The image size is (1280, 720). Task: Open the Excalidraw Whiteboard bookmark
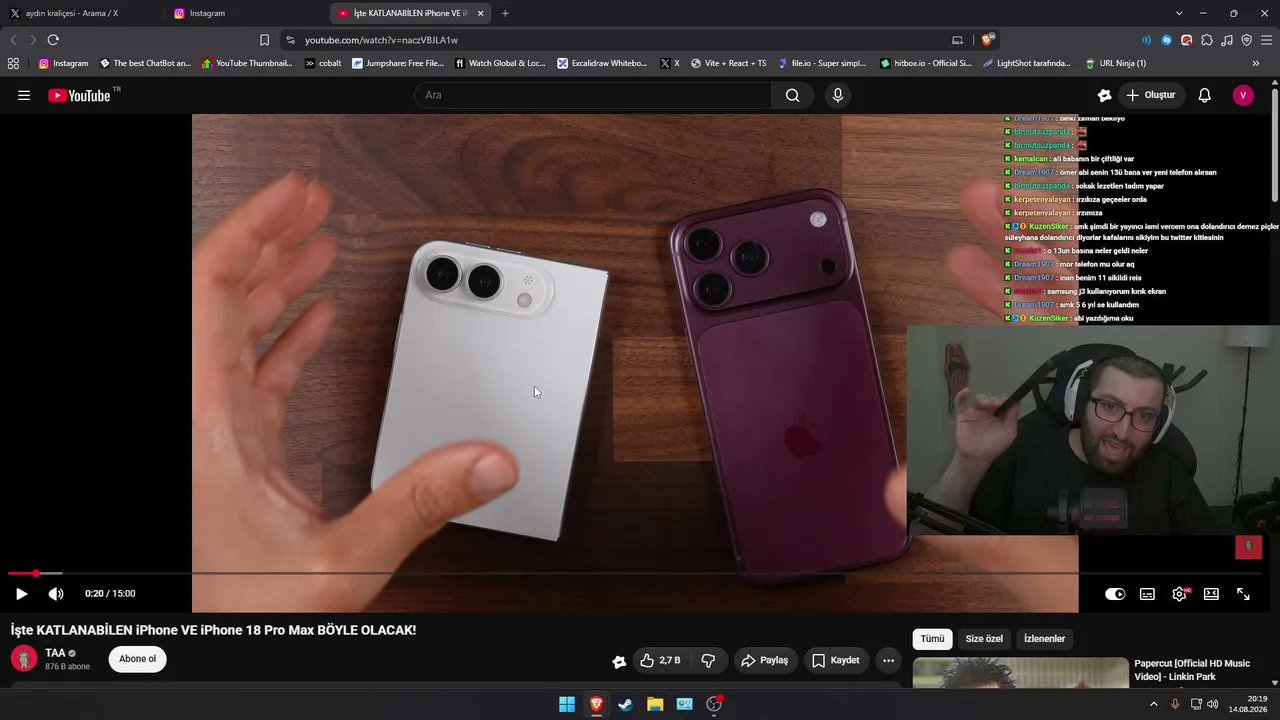(x=602, y=63)
